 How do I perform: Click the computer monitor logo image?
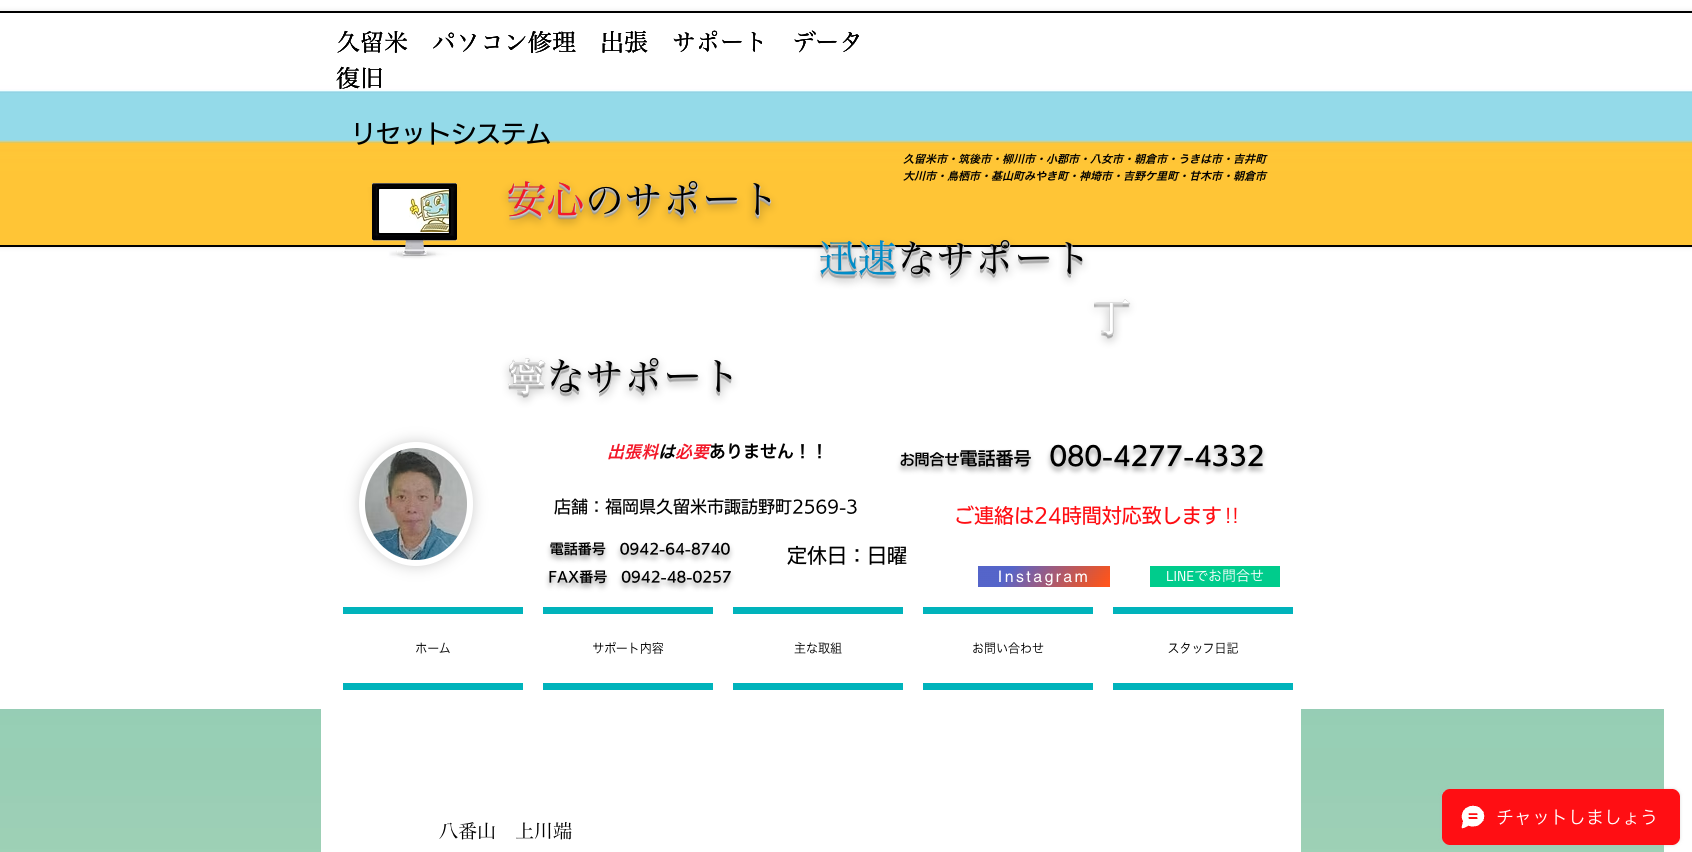414,219
